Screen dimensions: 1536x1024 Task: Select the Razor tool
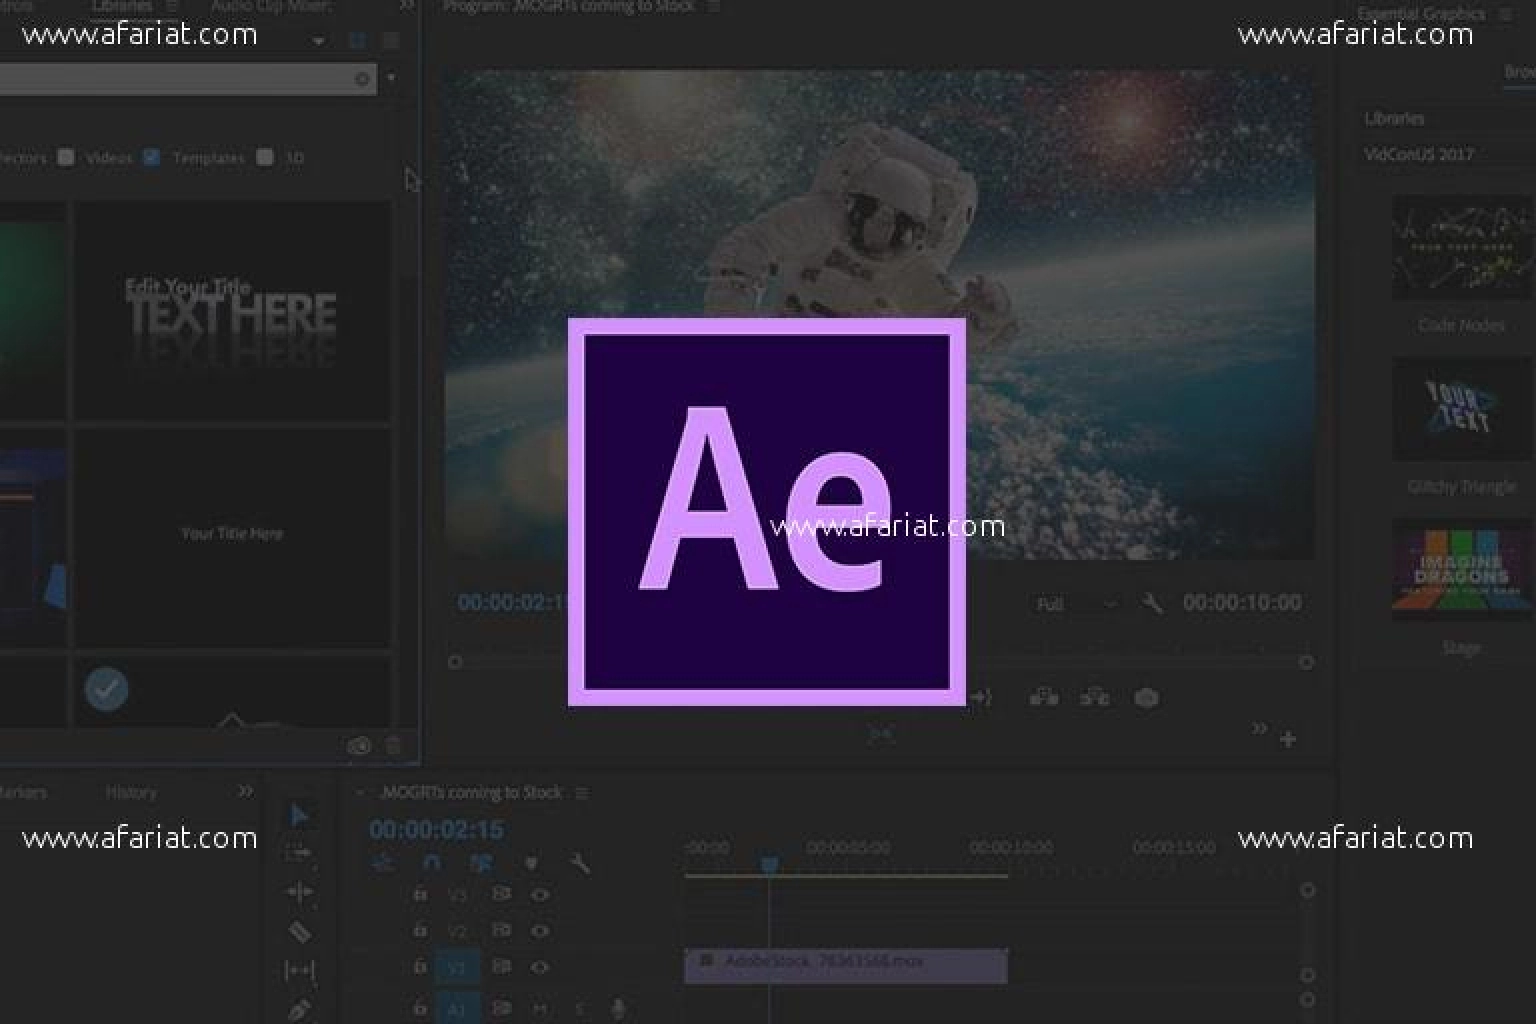(299, 932)
